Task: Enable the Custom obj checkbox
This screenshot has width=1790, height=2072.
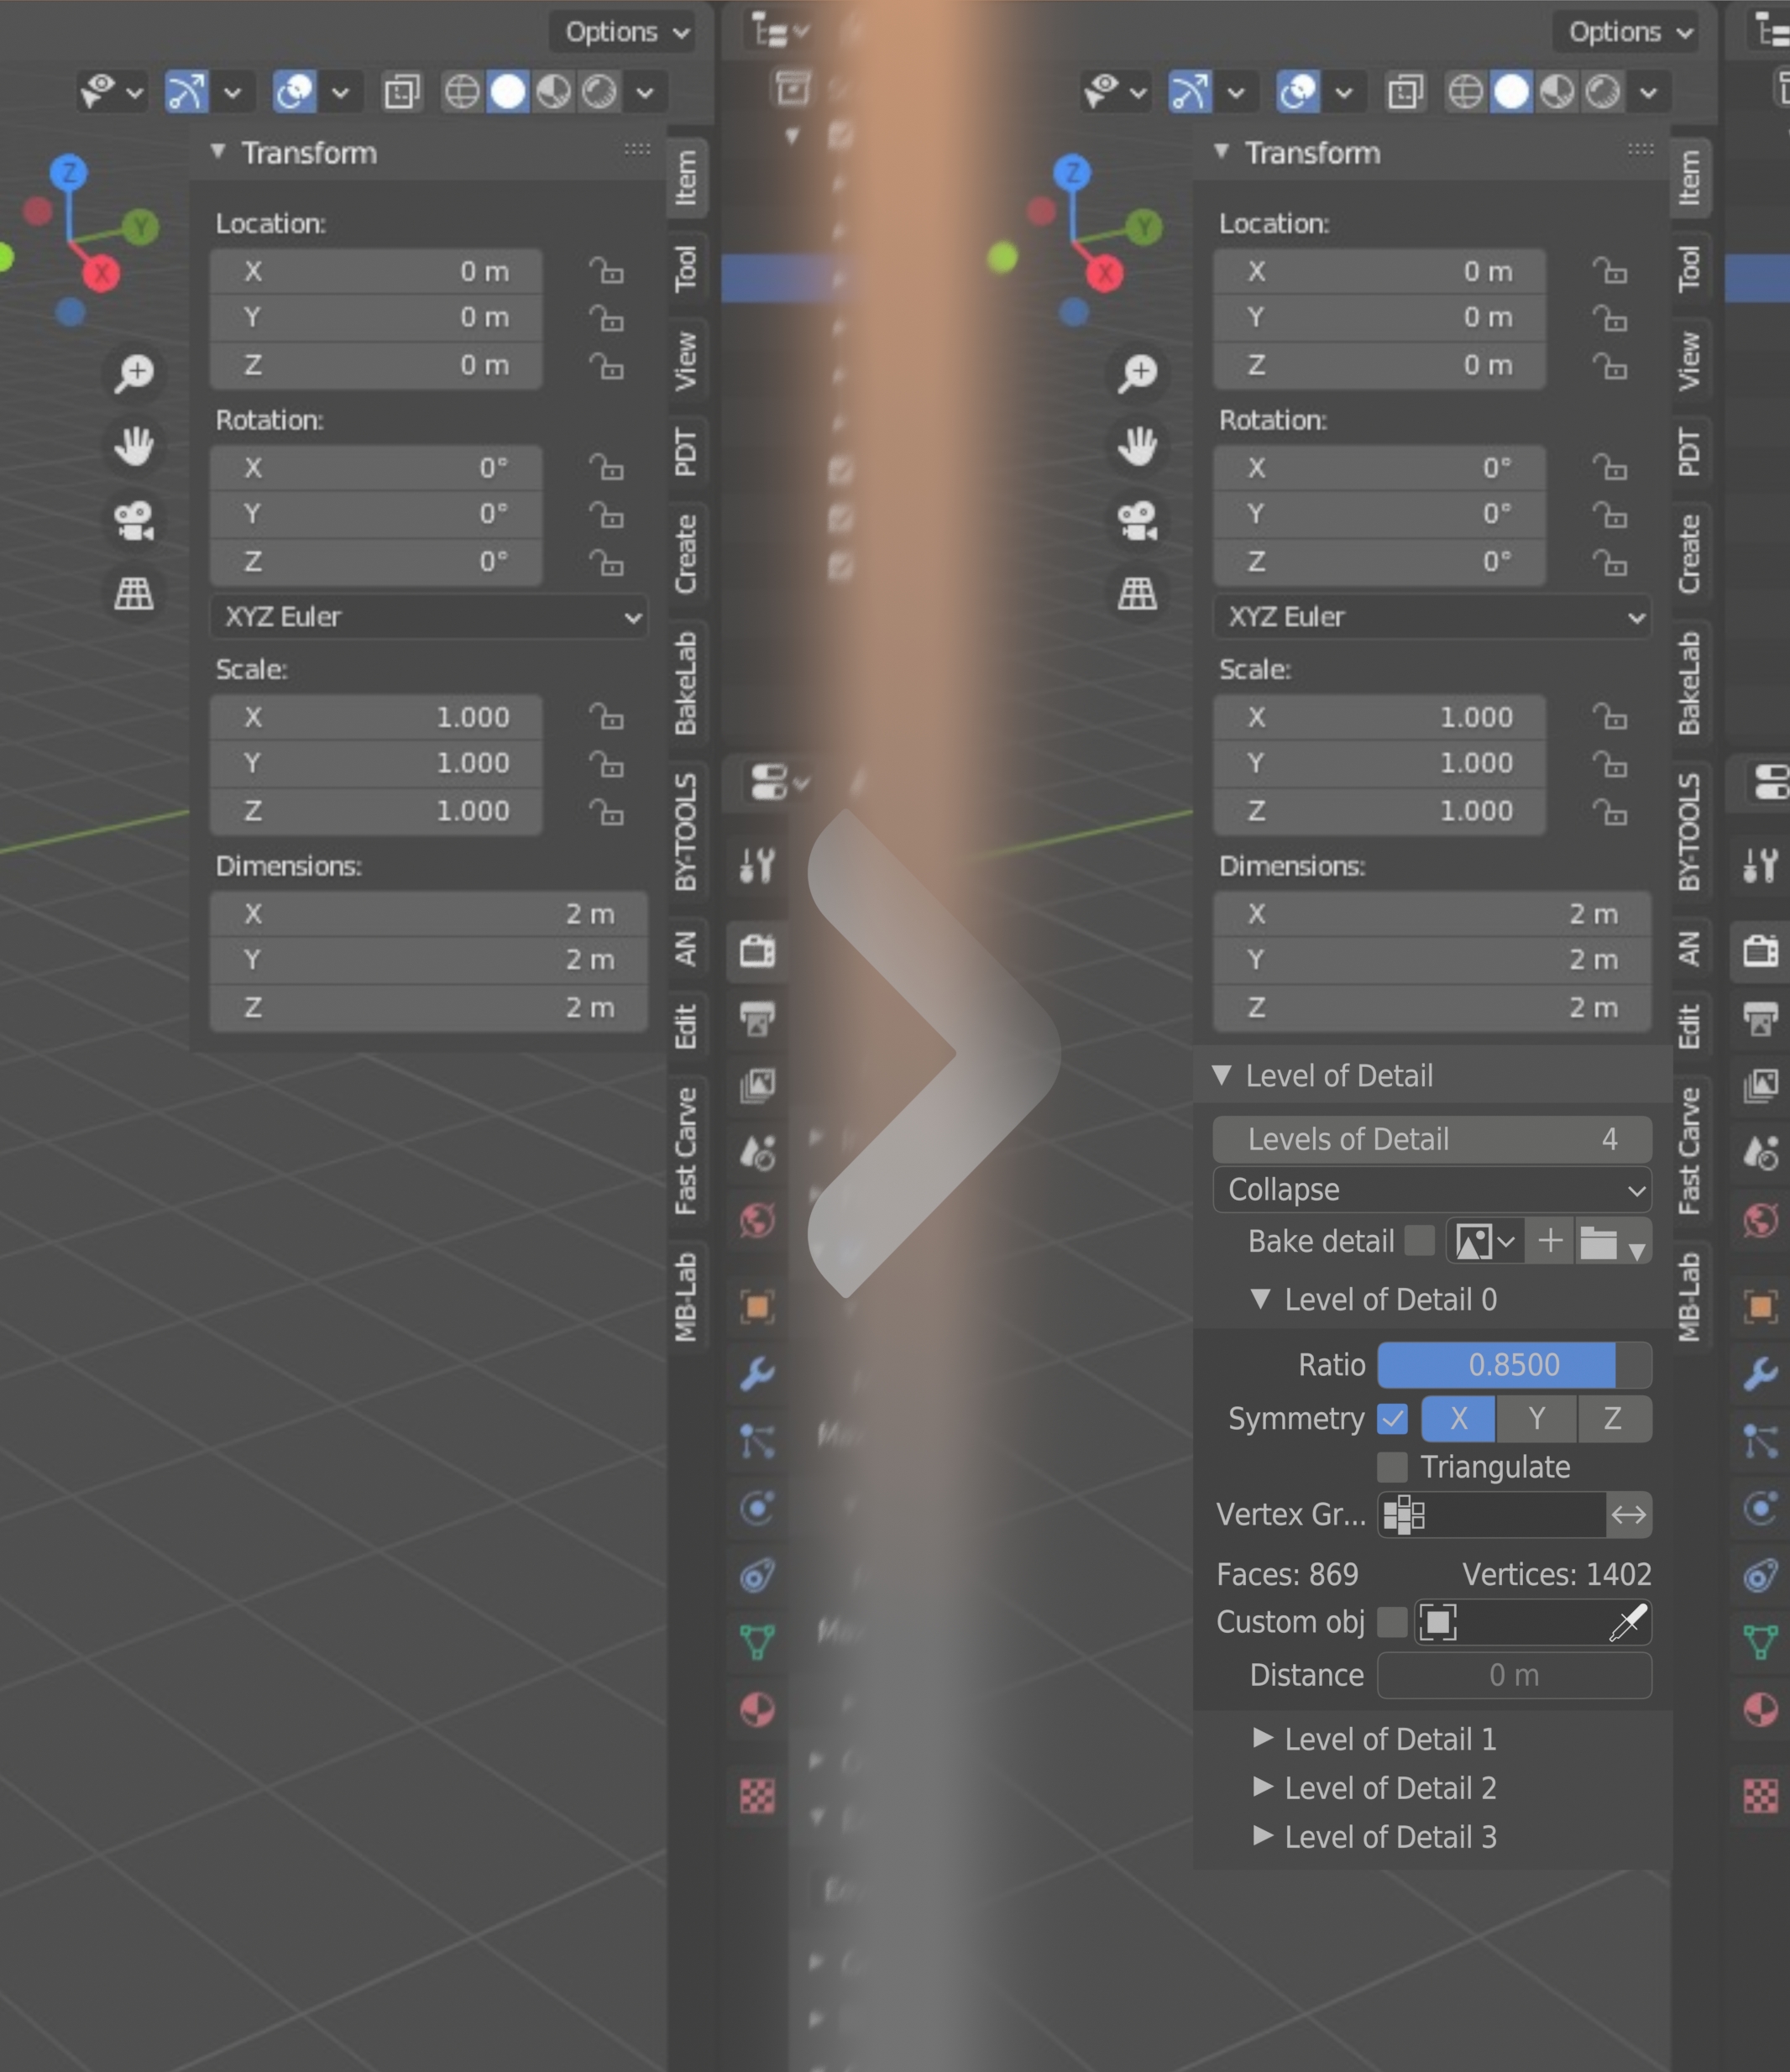Action: pyautogui.click(x=1393, y=1622)
